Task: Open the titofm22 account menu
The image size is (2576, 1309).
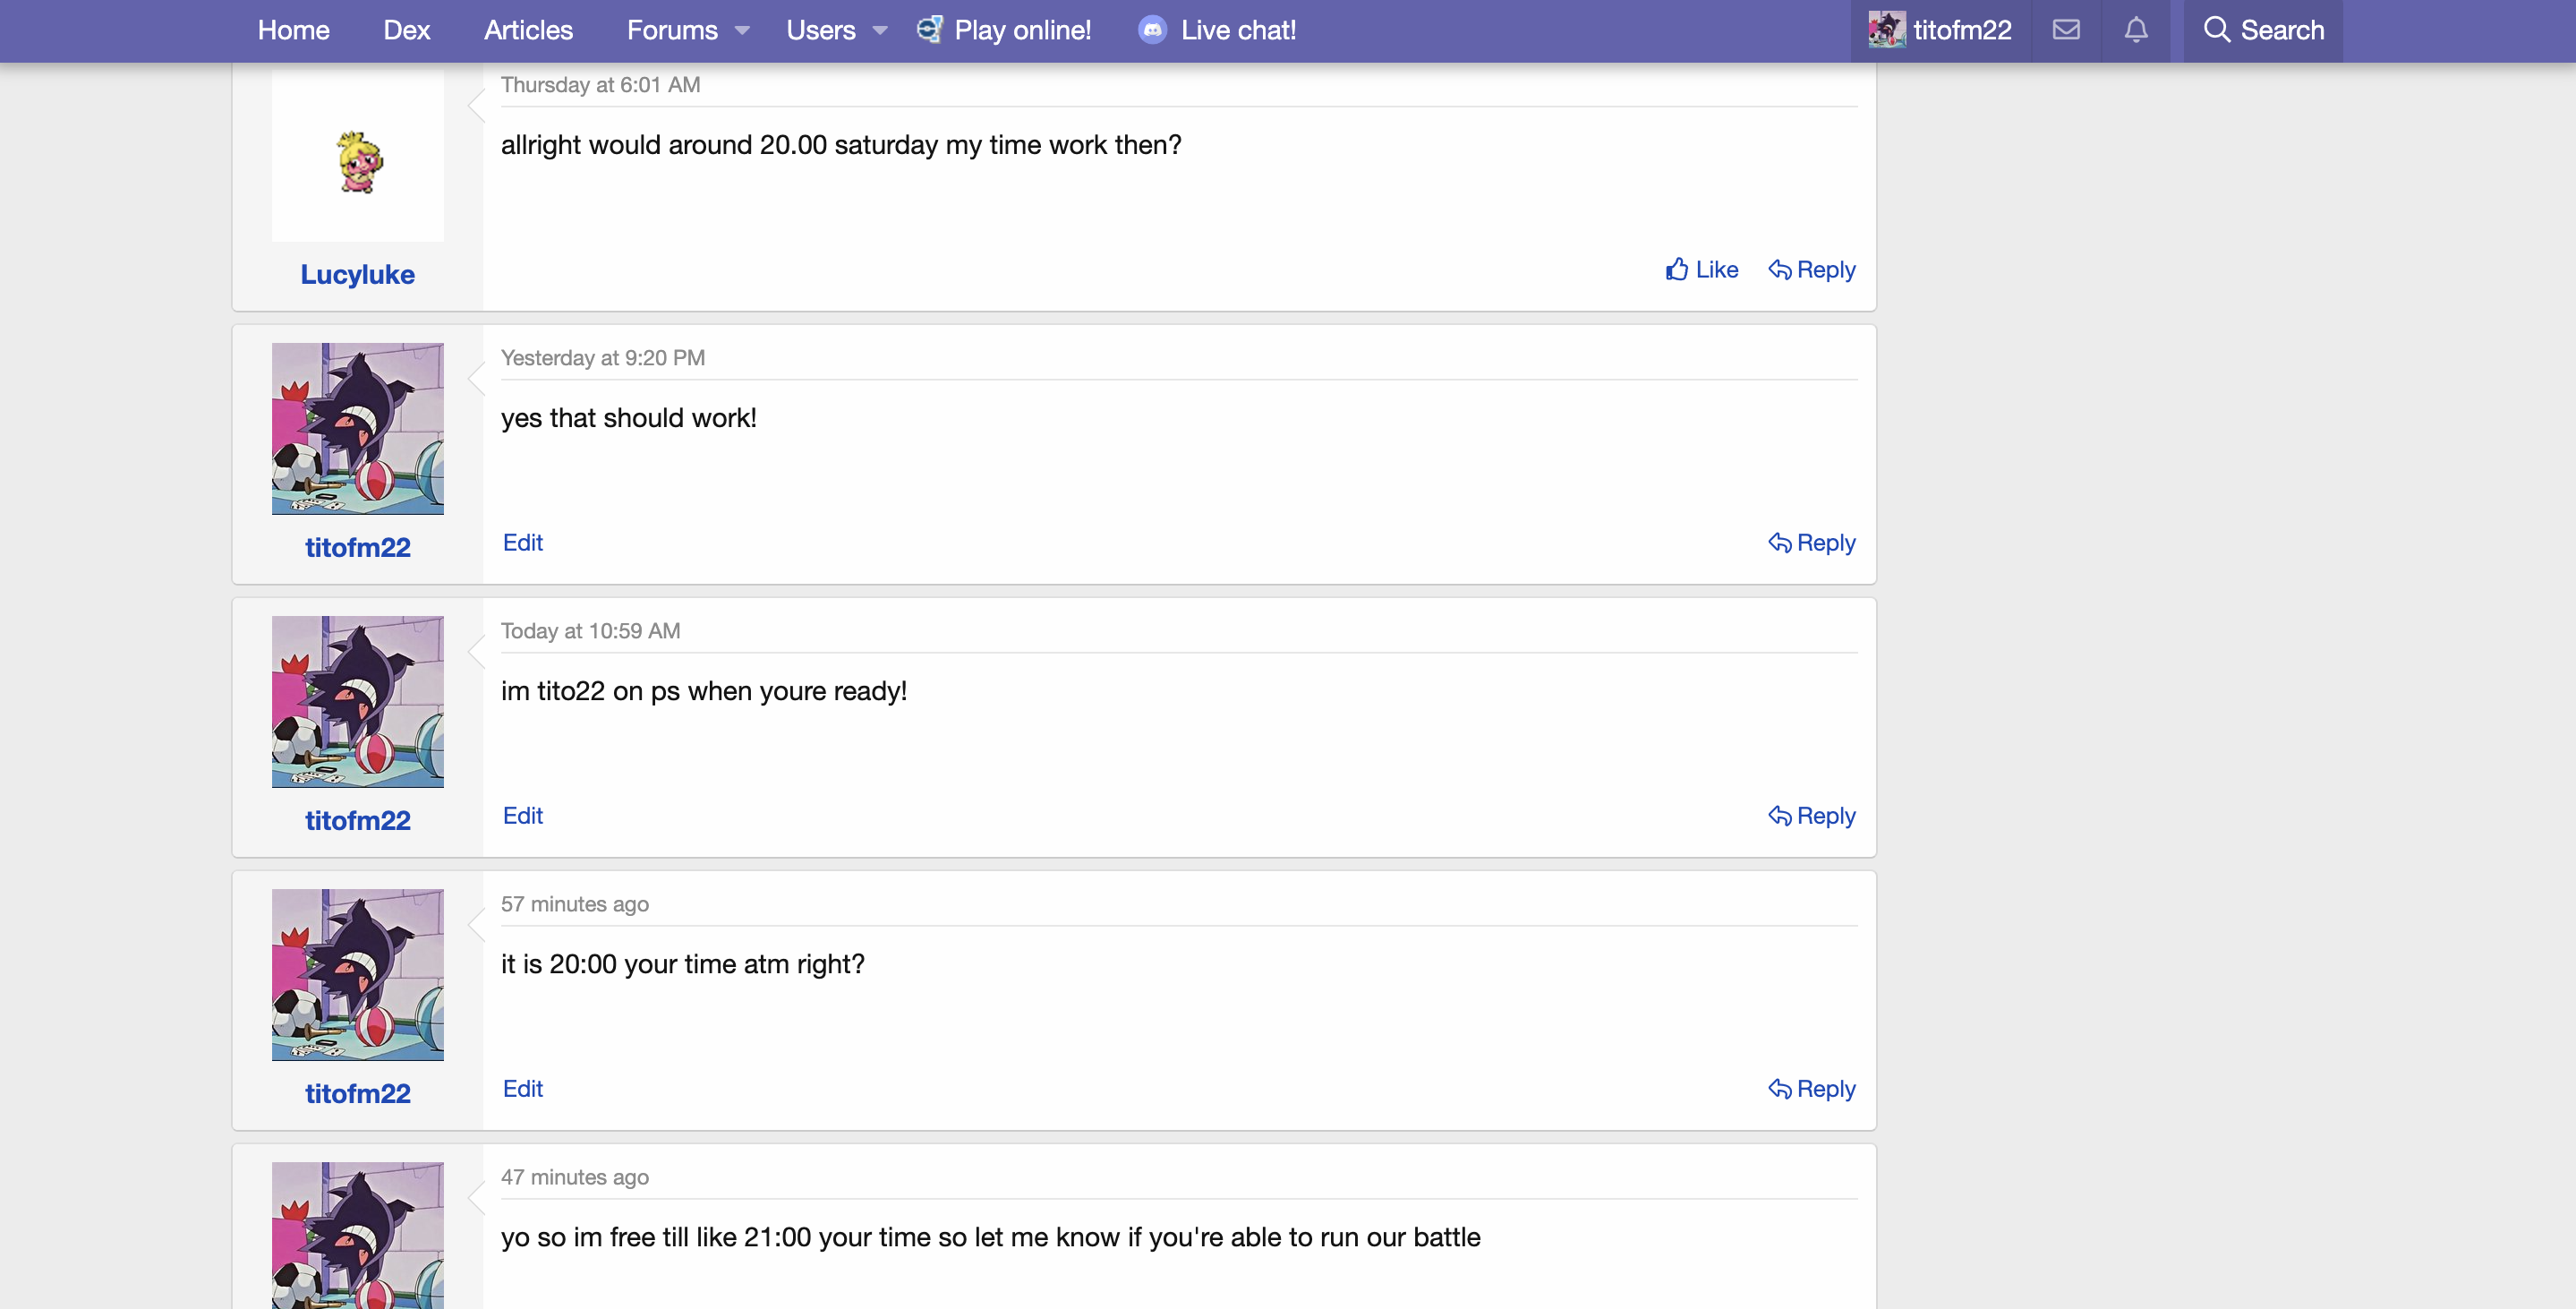Action: coord(1940,30)
